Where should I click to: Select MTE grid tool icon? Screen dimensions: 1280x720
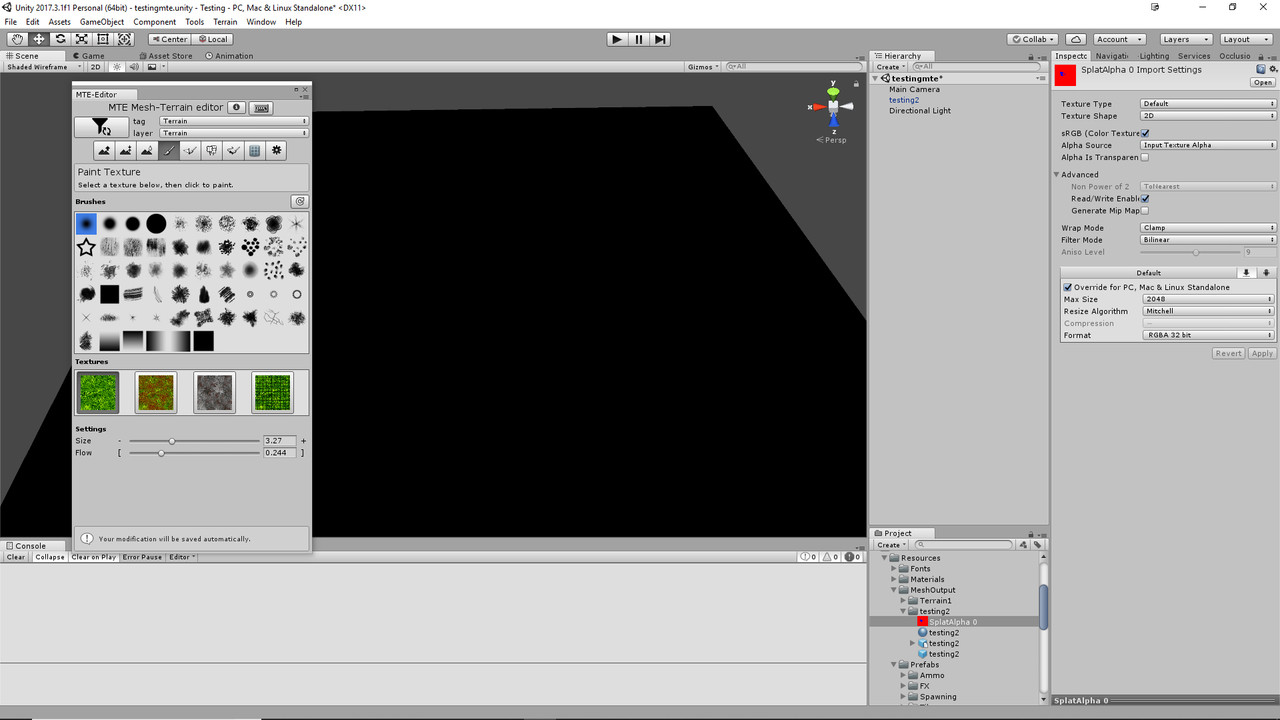255,151
